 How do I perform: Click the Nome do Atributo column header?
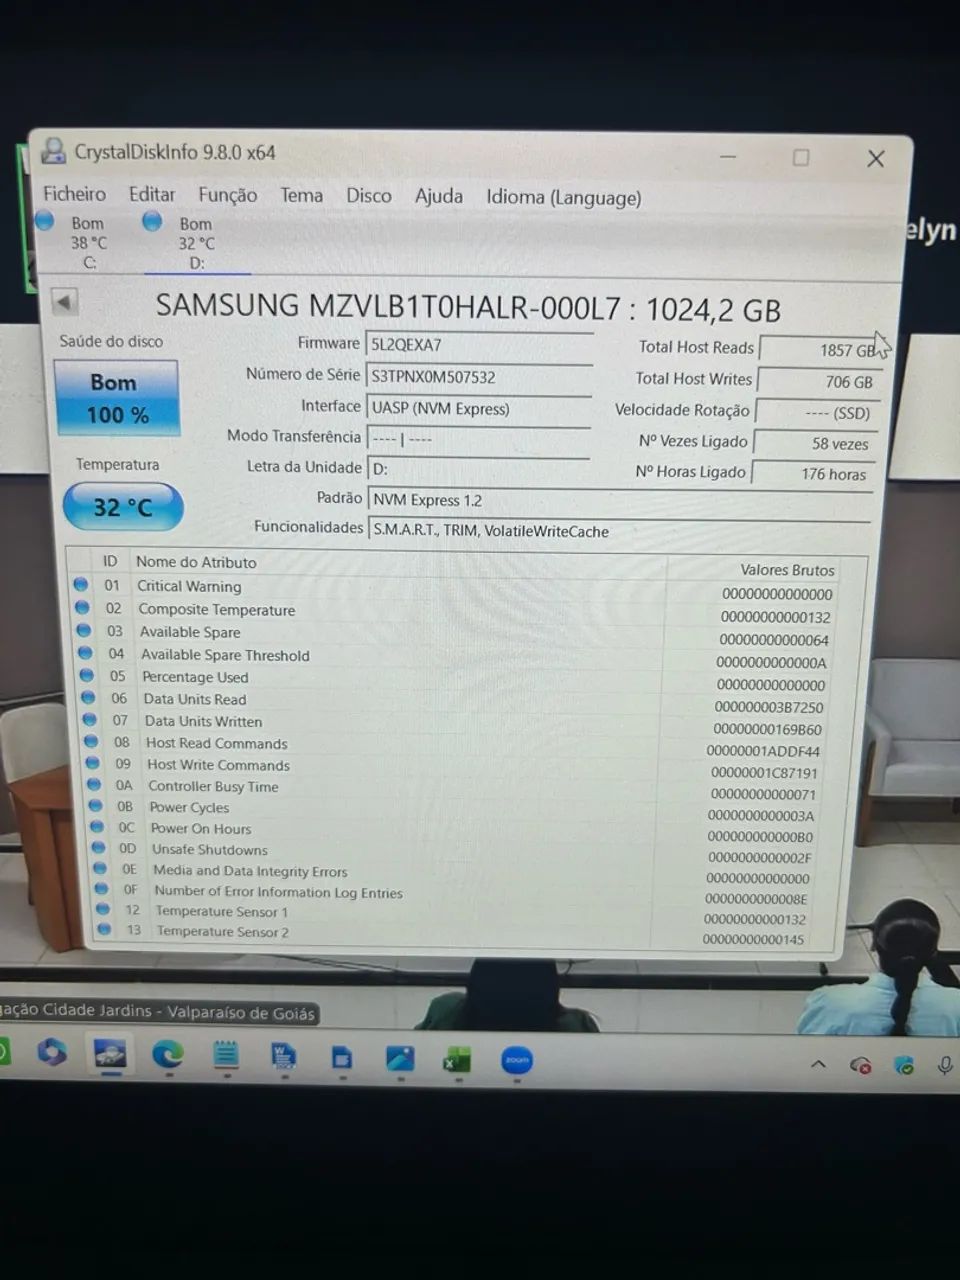tap(196, 562)
